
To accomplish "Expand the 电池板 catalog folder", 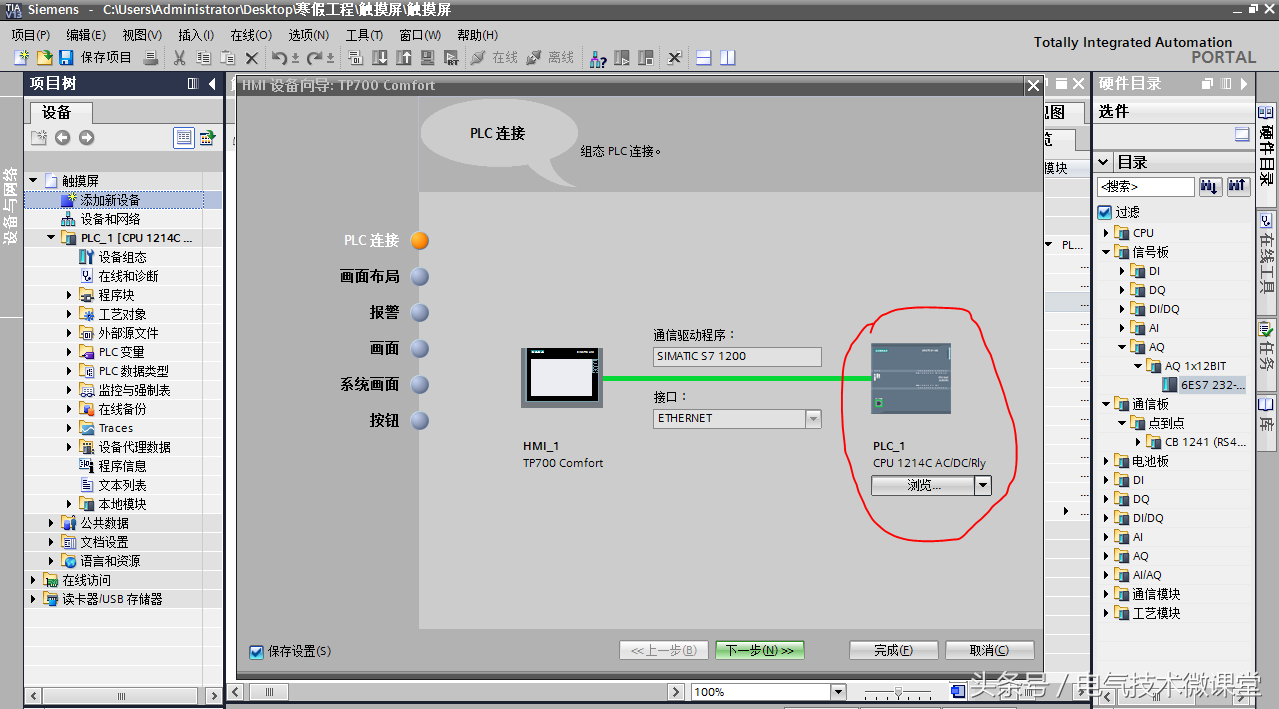I will [x=1107, y=461].
